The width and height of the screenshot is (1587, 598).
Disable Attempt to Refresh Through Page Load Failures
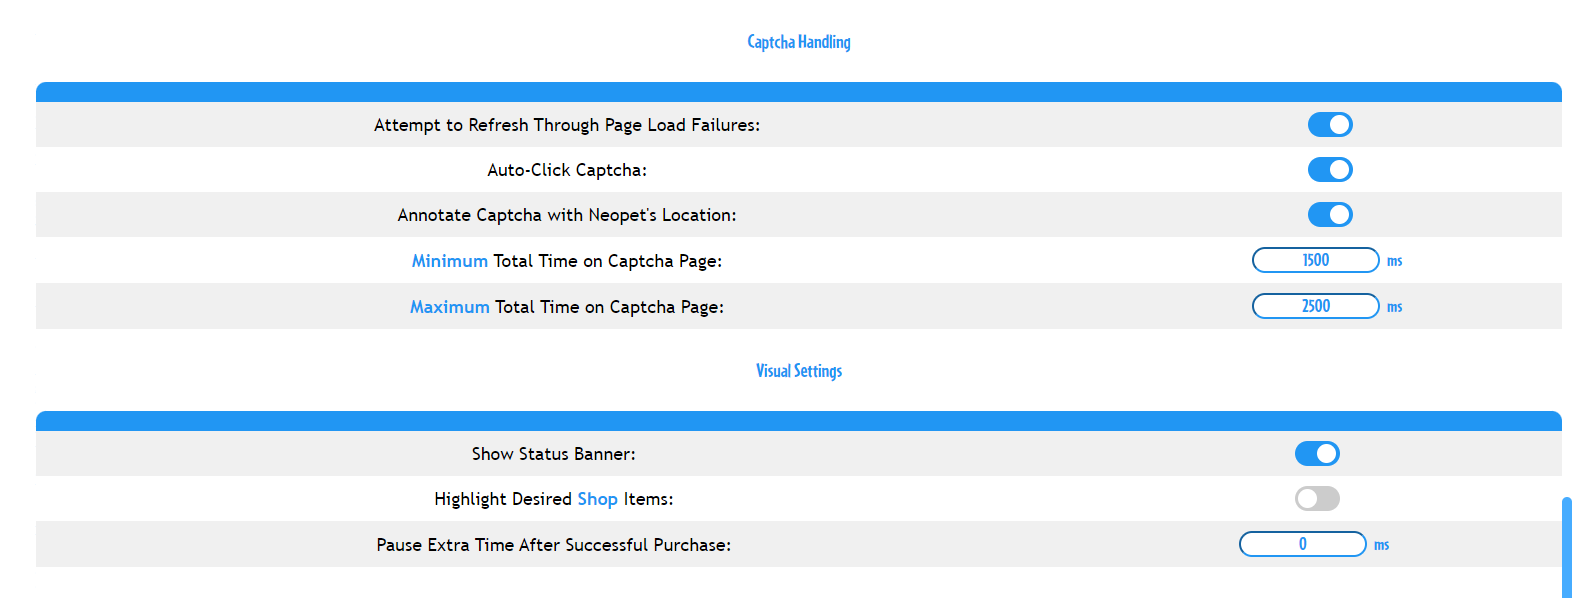pyautogui.click(x=1330, y=124)
